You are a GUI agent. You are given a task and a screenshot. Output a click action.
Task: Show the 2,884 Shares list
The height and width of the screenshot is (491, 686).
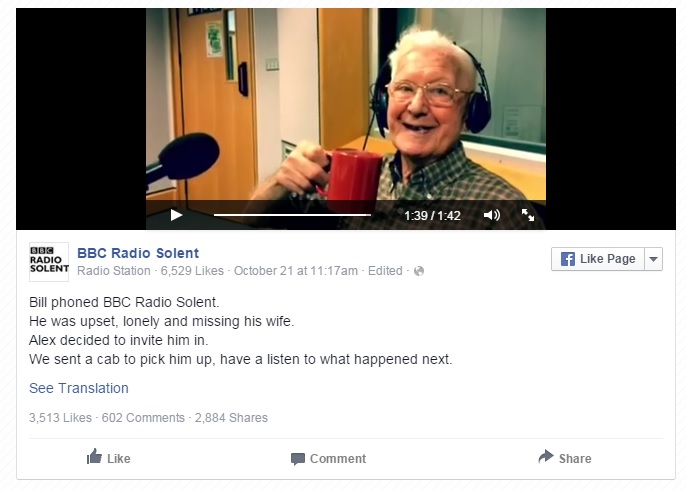coord(231,418)
